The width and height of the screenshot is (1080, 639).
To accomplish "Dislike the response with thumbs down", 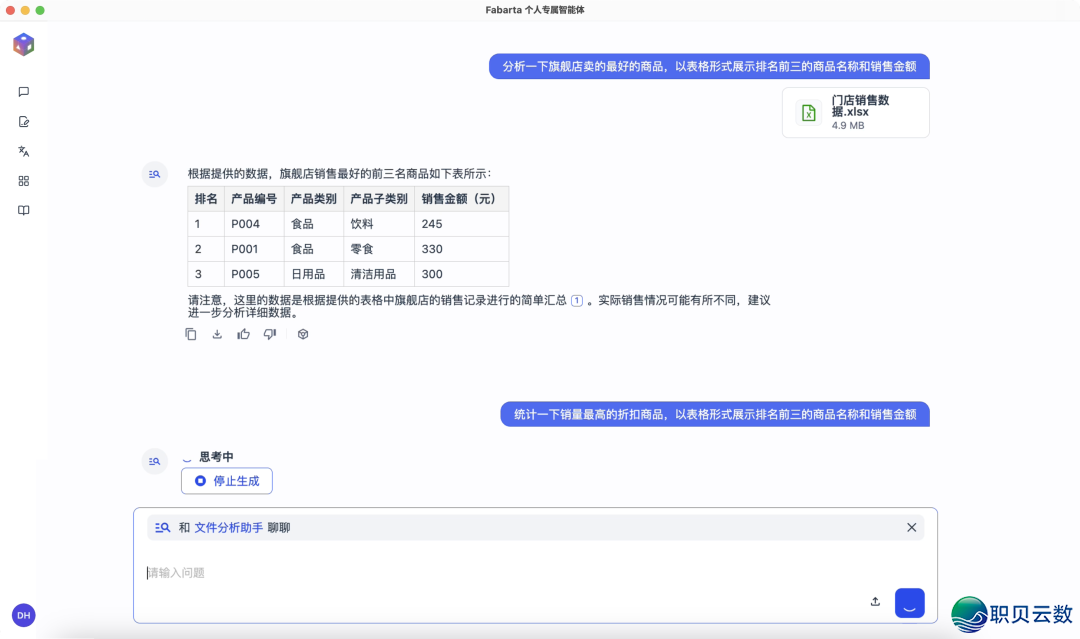I will point(269,334).
